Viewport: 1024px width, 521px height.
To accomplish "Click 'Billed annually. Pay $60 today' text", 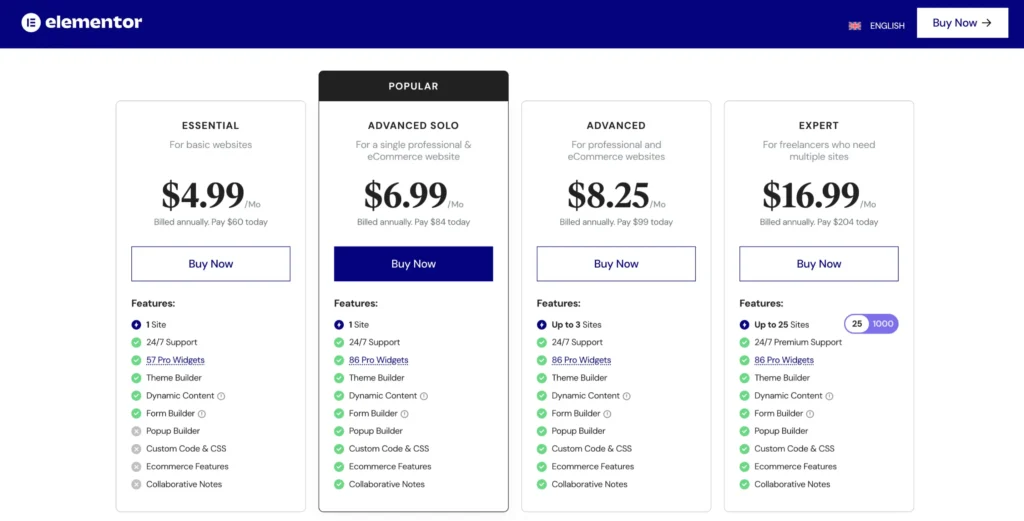I will (x=211, y=222).
